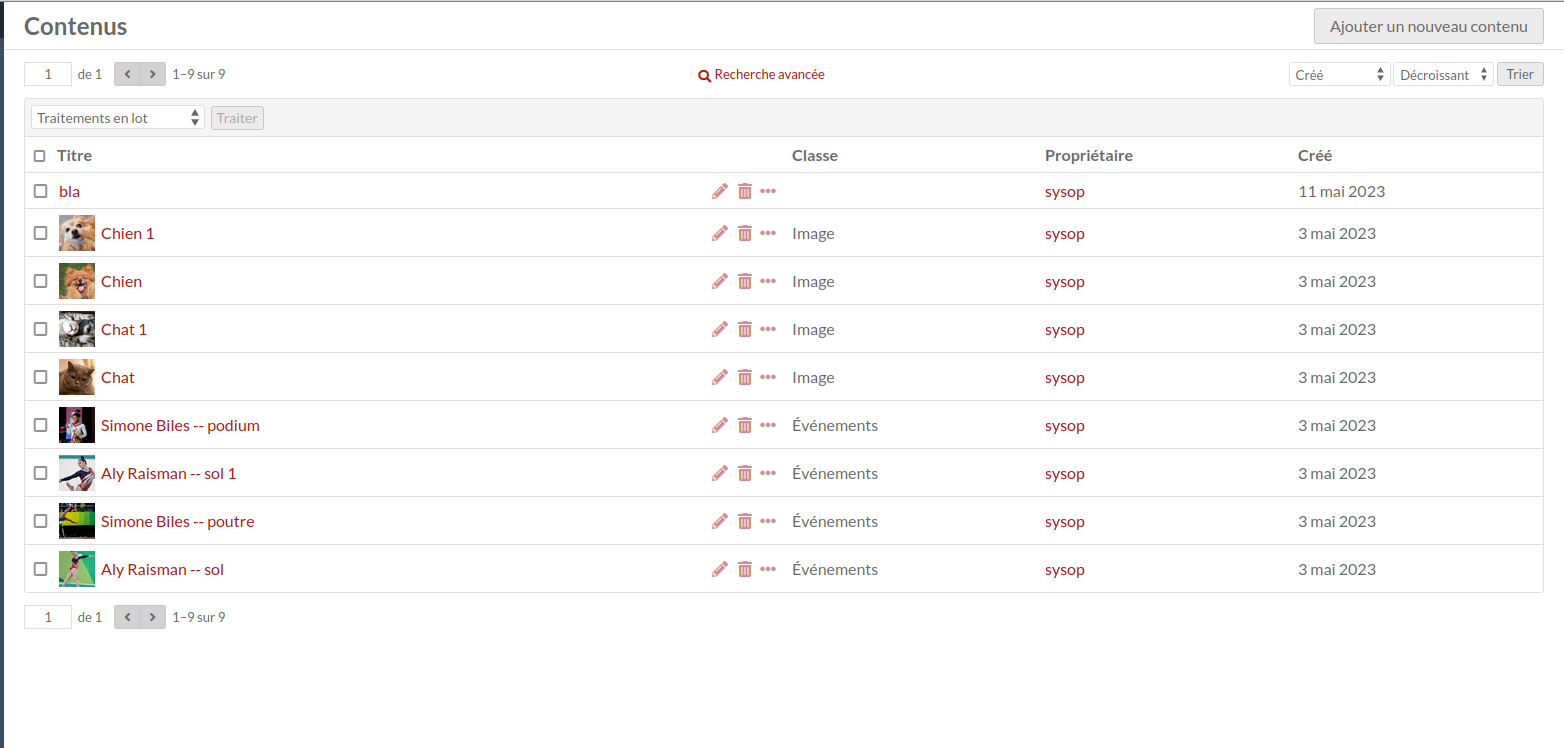Edit the 'bla' item with pencil icon
This screenshot has width=1564, height=748.
[720, 191]
